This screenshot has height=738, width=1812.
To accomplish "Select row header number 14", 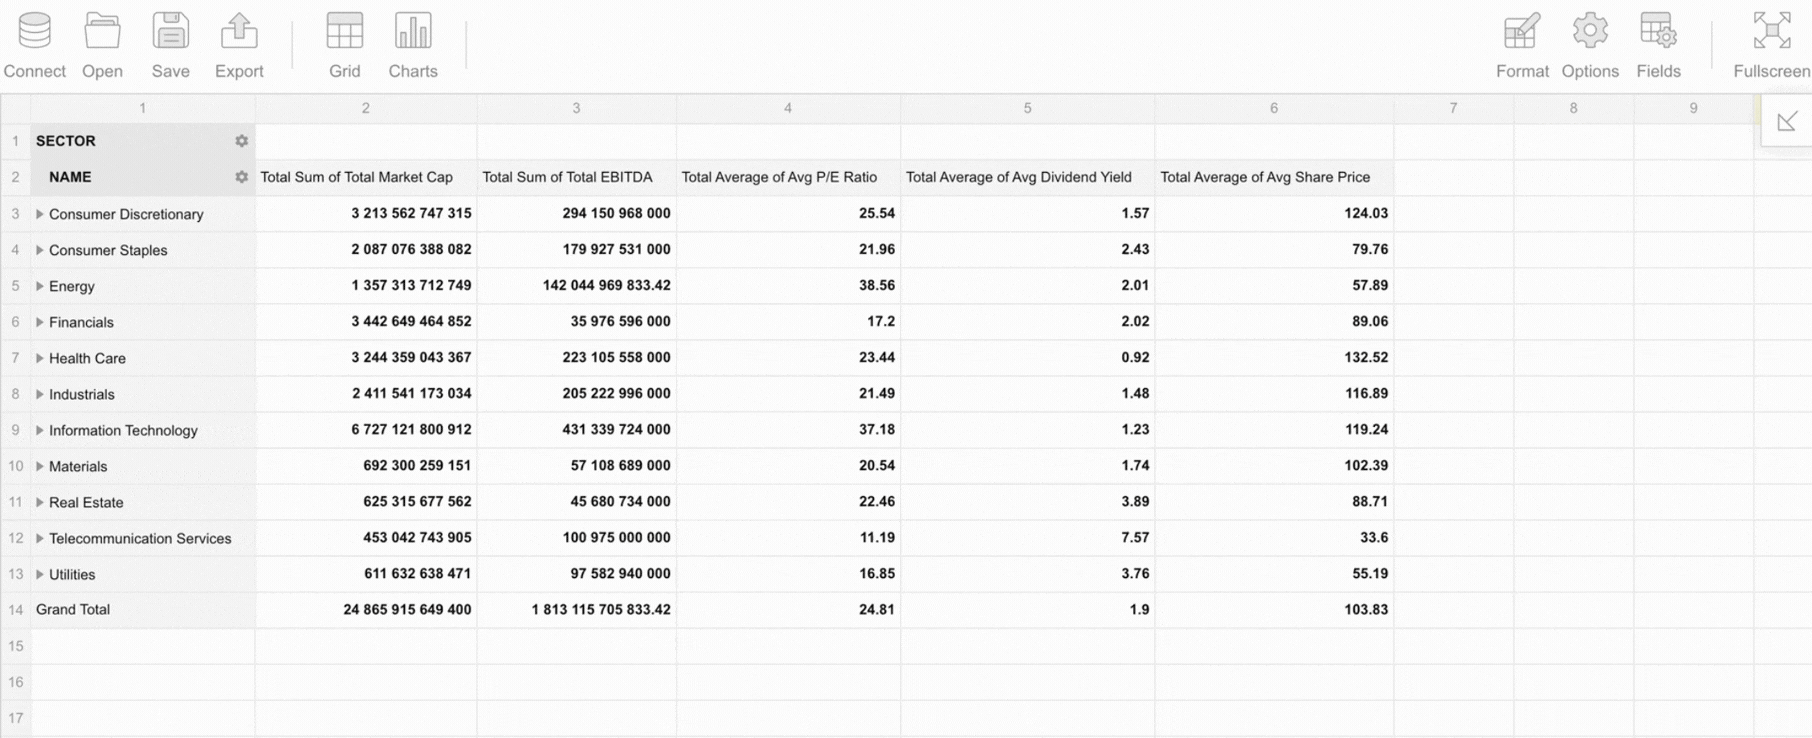I will (15, 609).
